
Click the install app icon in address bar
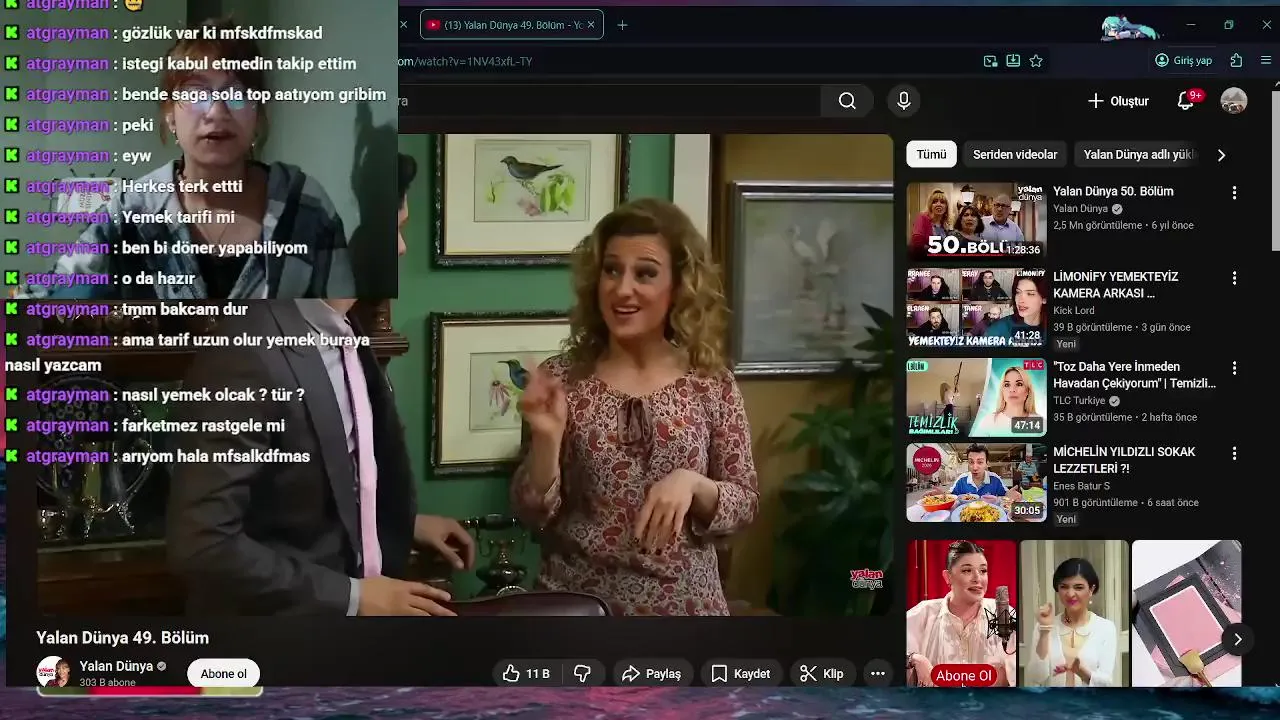click(1013, 61)
